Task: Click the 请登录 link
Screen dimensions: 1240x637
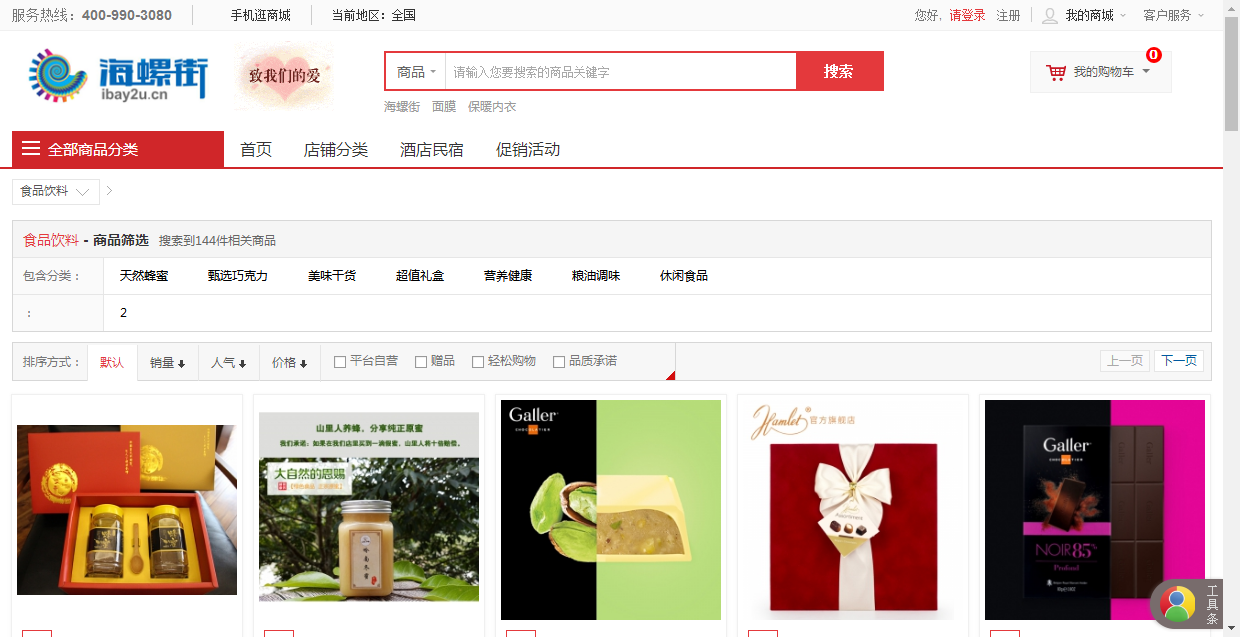Action: 967,15
